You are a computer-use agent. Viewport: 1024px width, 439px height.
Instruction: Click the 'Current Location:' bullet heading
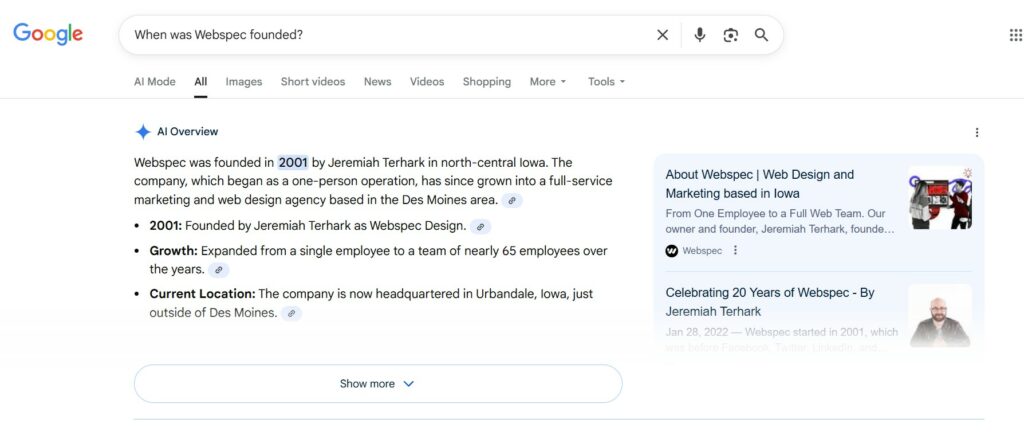(x=202, y=294)
